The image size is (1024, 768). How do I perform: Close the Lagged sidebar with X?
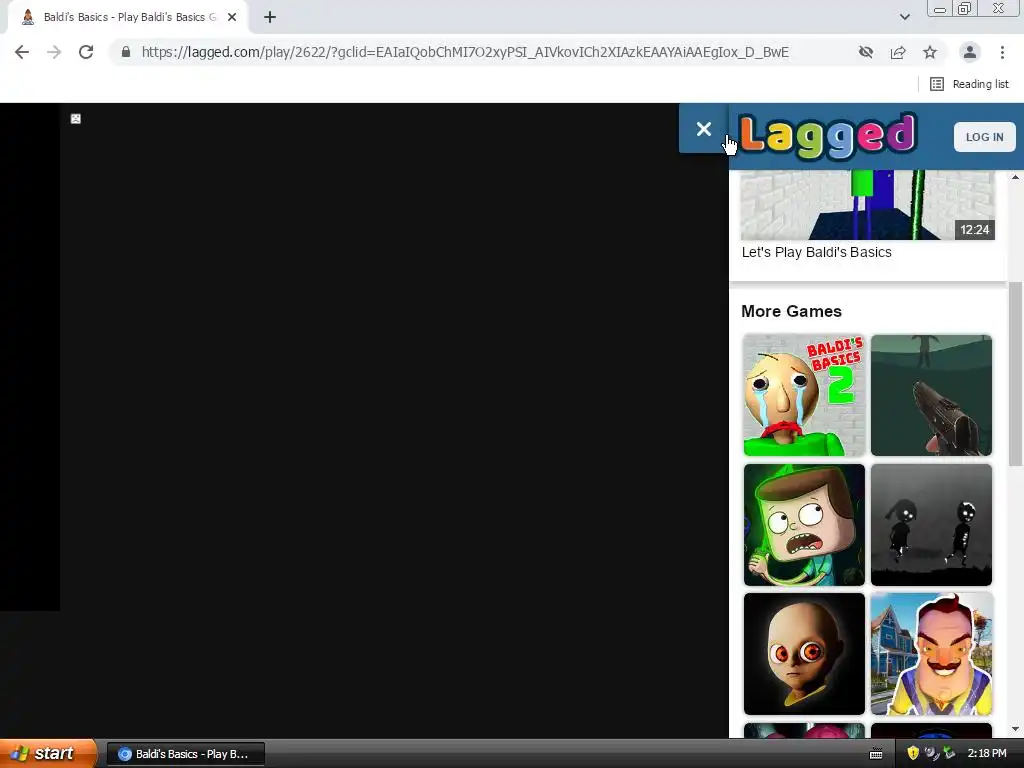tap(703, 129)
